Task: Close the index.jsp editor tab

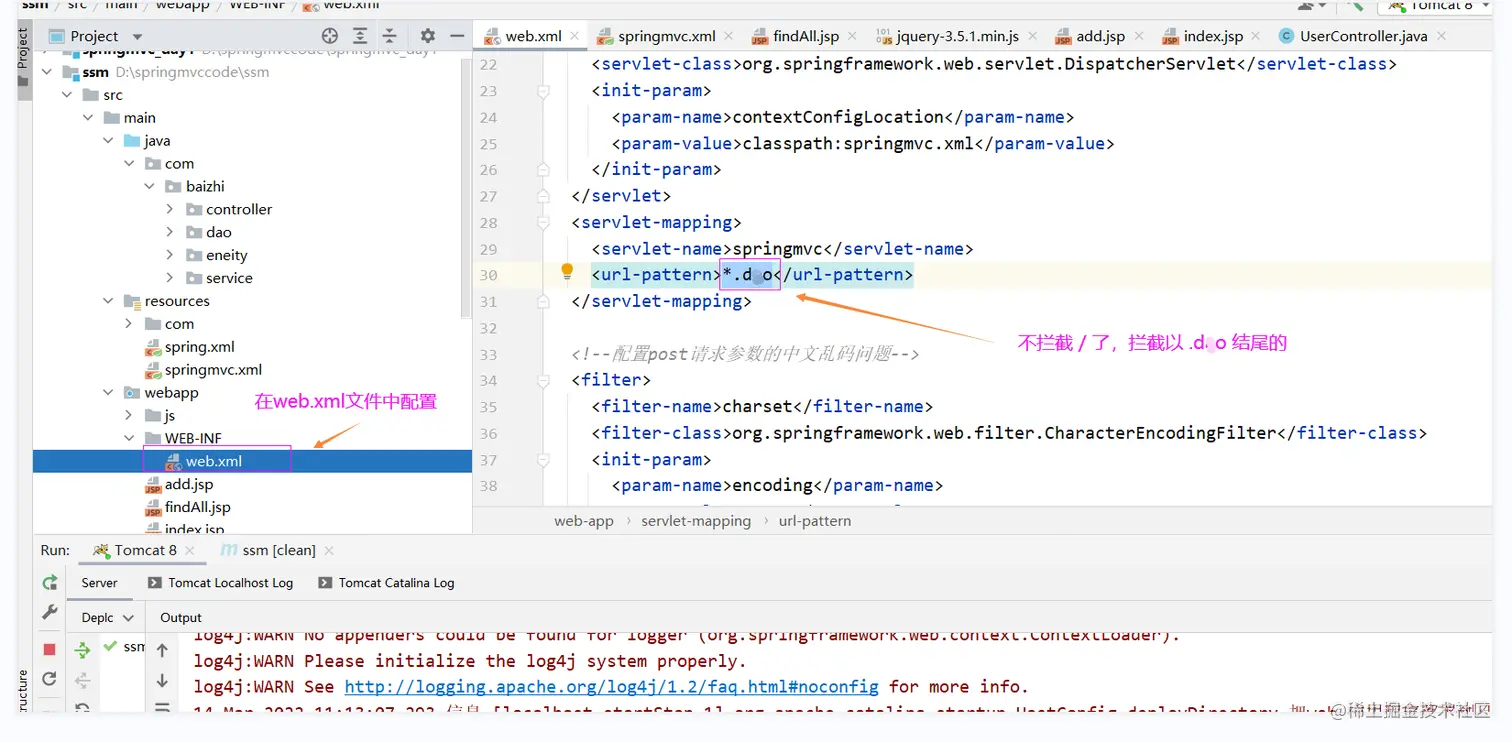Action: click(1256, 36)
